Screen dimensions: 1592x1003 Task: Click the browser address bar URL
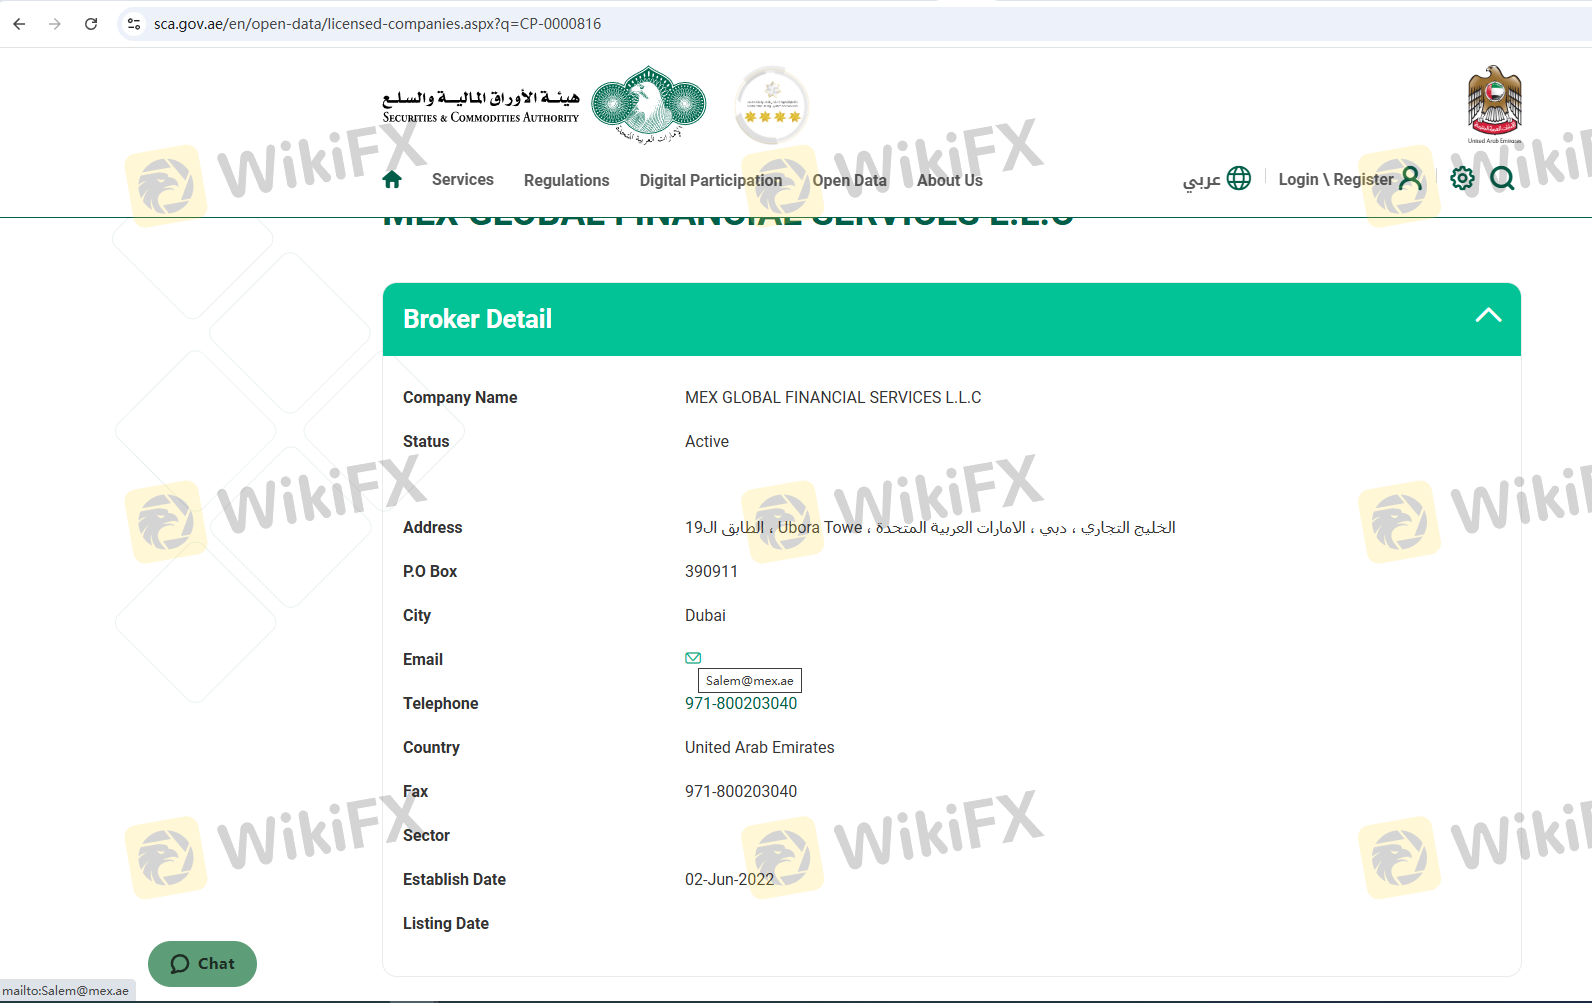[377, 24]
